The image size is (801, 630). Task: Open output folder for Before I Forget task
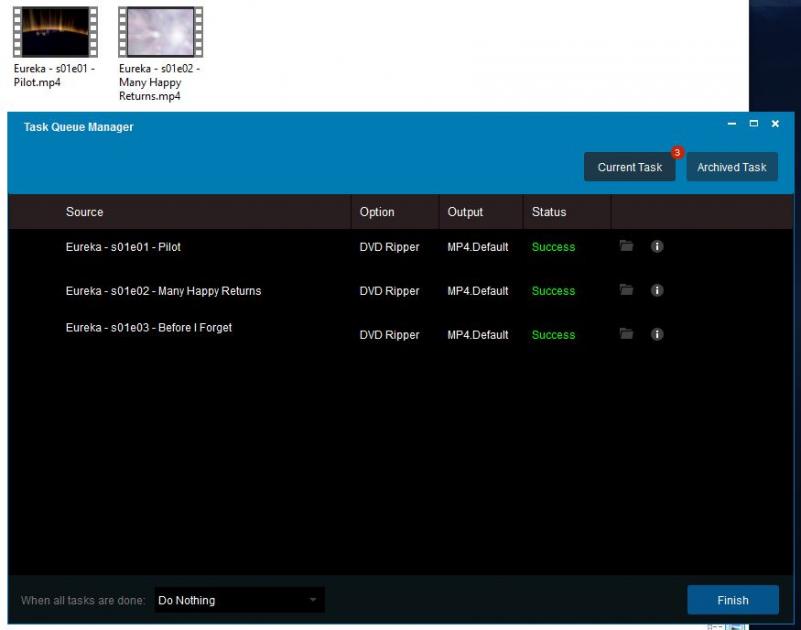click(626, 334)
